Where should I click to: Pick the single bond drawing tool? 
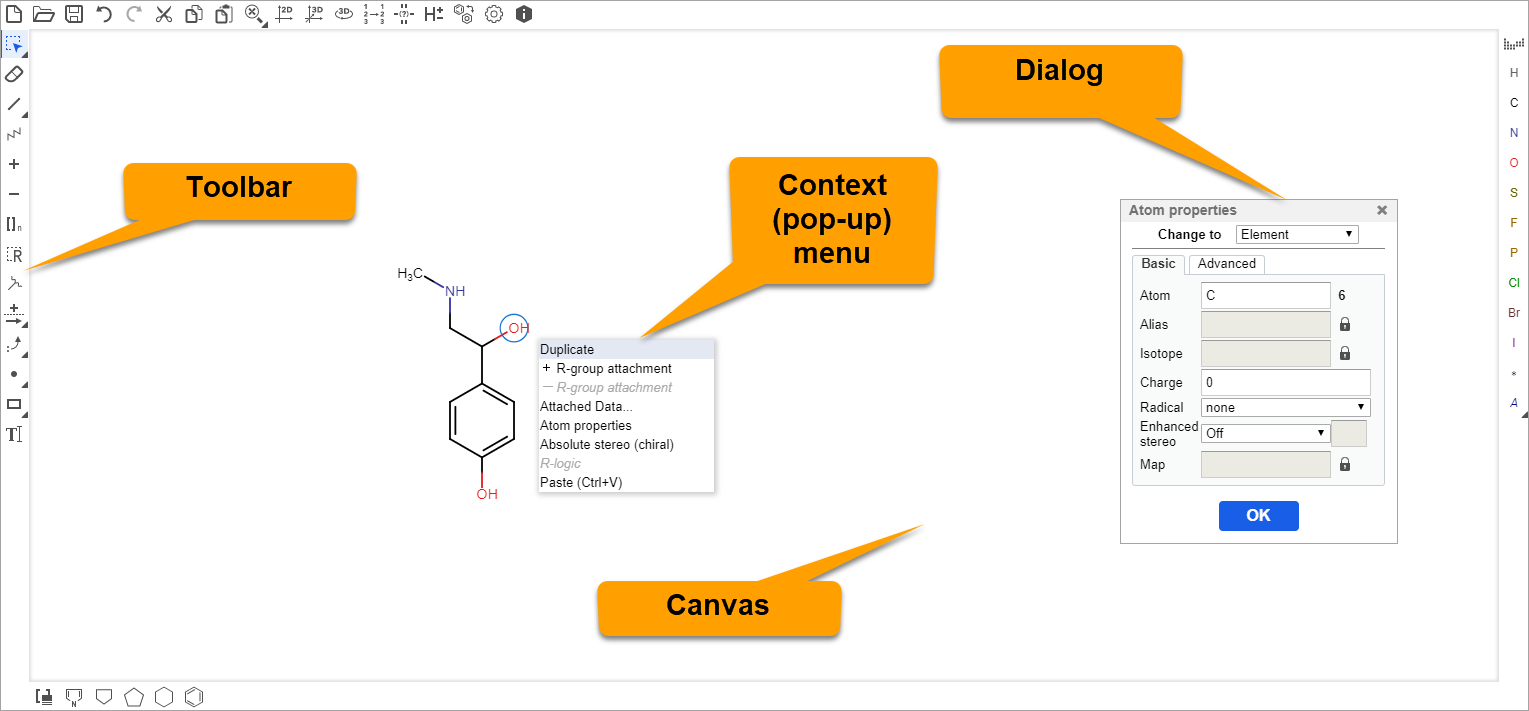pos(14,104)
